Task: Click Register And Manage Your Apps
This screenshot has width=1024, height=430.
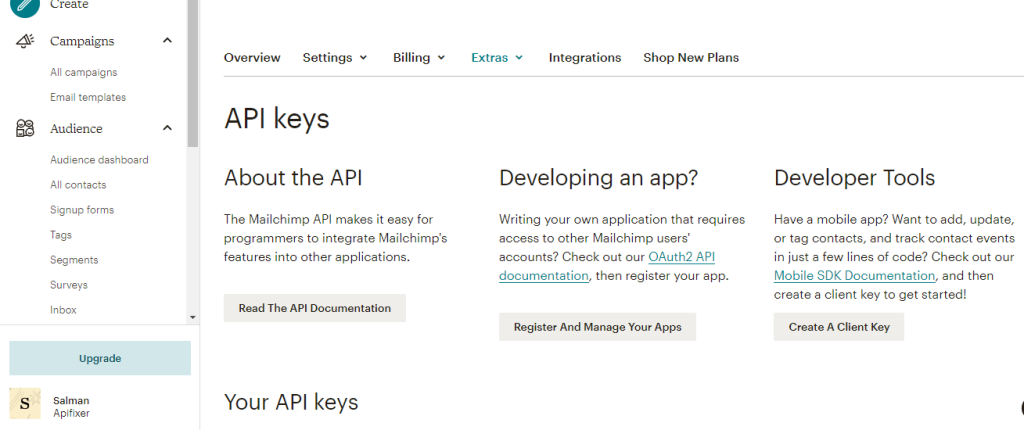Action: pyautogui.click(x=597, y=327)
